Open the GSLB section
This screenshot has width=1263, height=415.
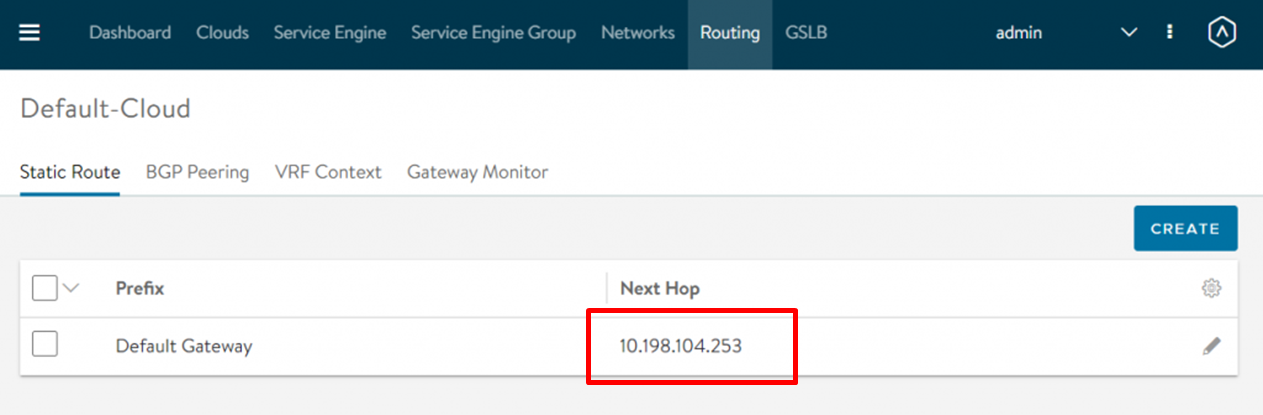[806, 33]
